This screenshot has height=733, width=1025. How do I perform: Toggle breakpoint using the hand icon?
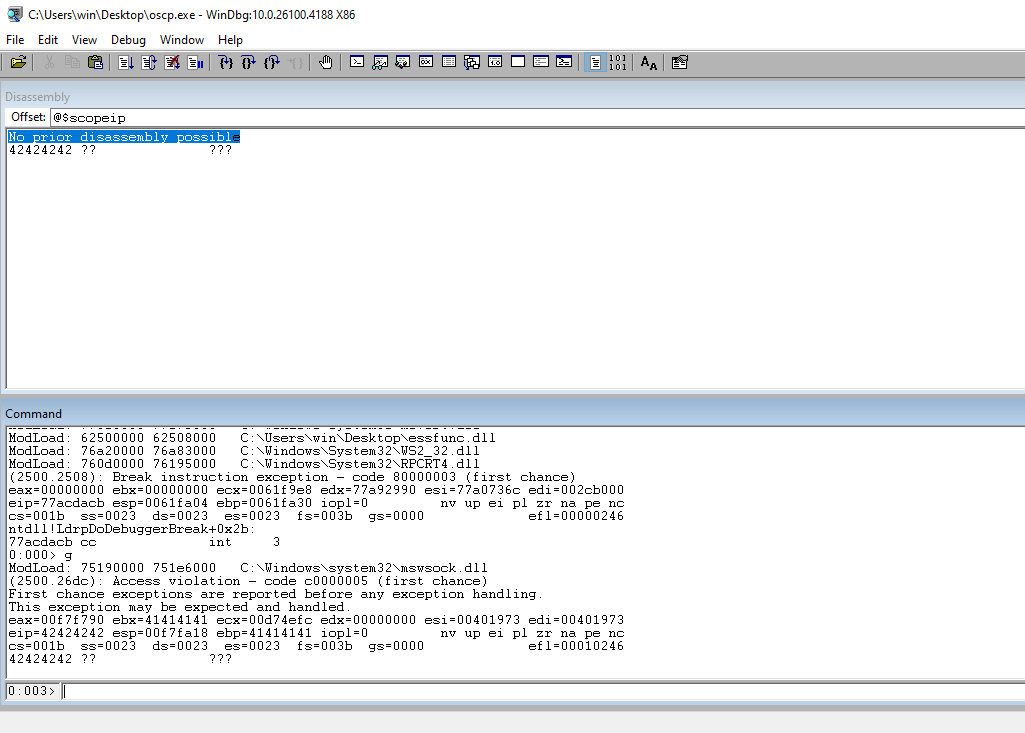click(326, 62)
